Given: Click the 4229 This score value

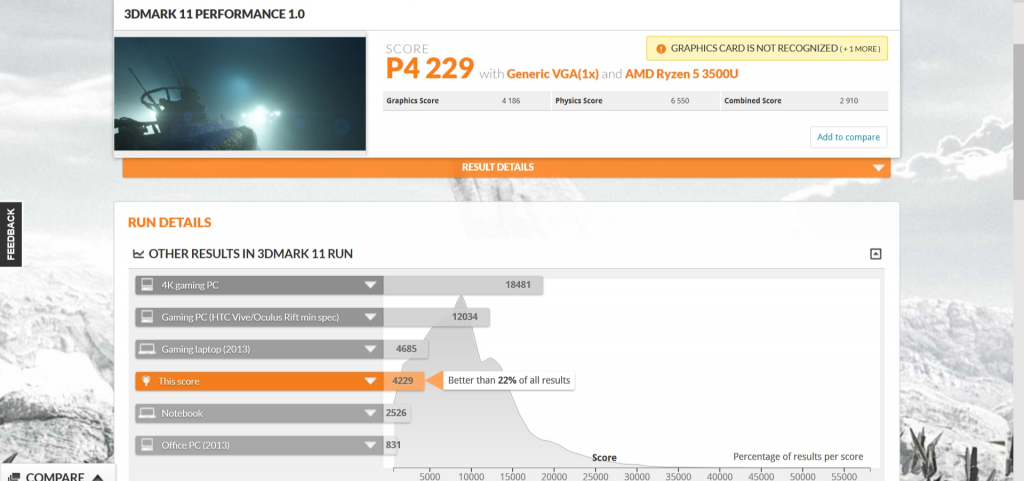Looking at the screenshot, I should (403, 381).
